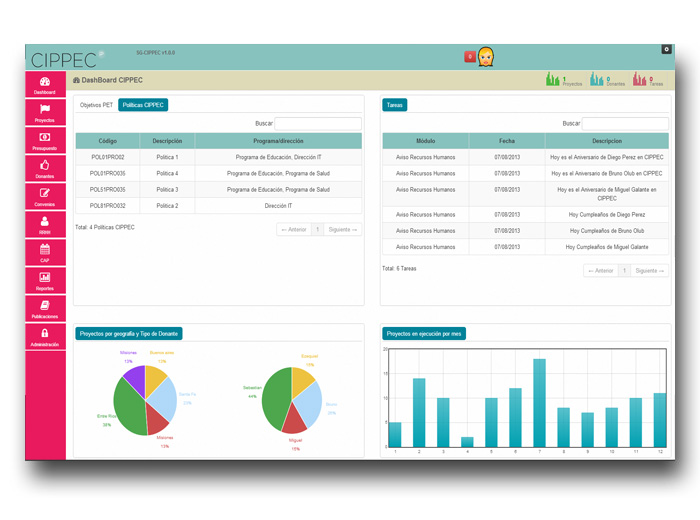Select Convenios edit icon in sidebar

(45, 193)
